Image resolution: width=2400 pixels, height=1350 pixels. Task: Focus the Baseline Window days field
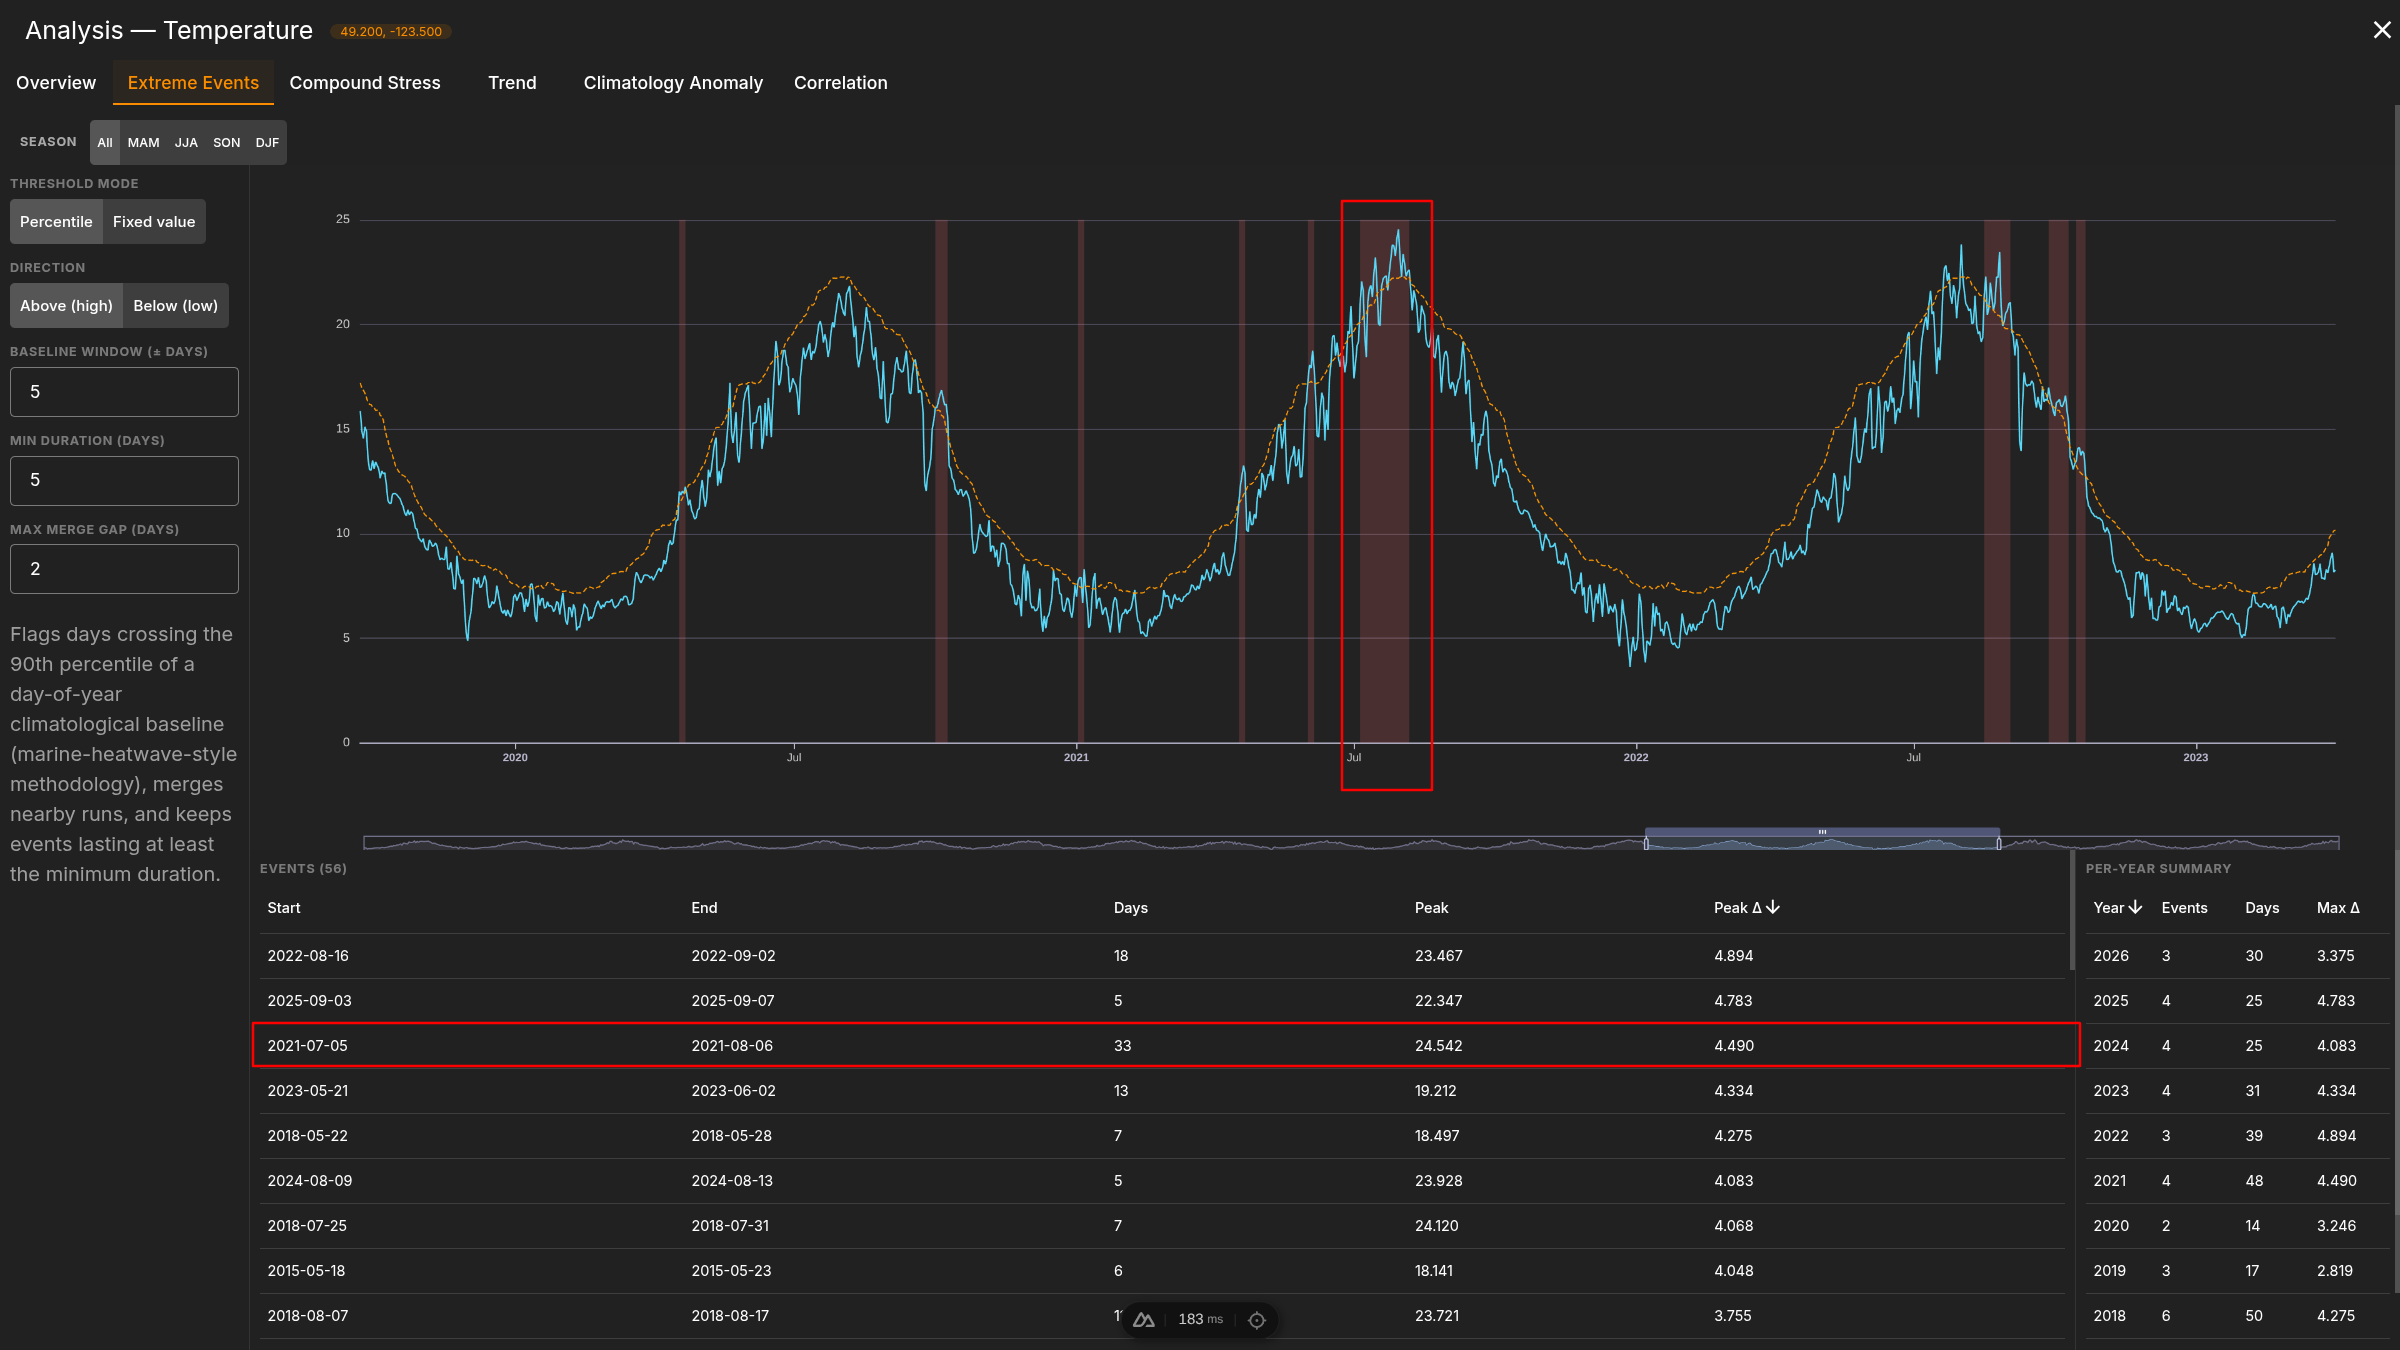point(124,392)
